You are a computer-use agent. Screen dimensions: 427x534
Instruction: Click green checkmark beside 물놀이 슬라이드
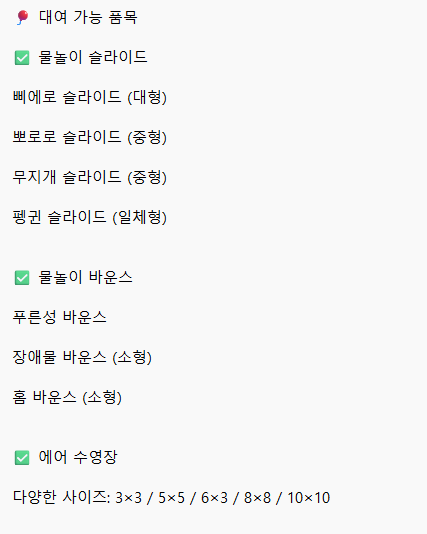click(x=22, y=58)
